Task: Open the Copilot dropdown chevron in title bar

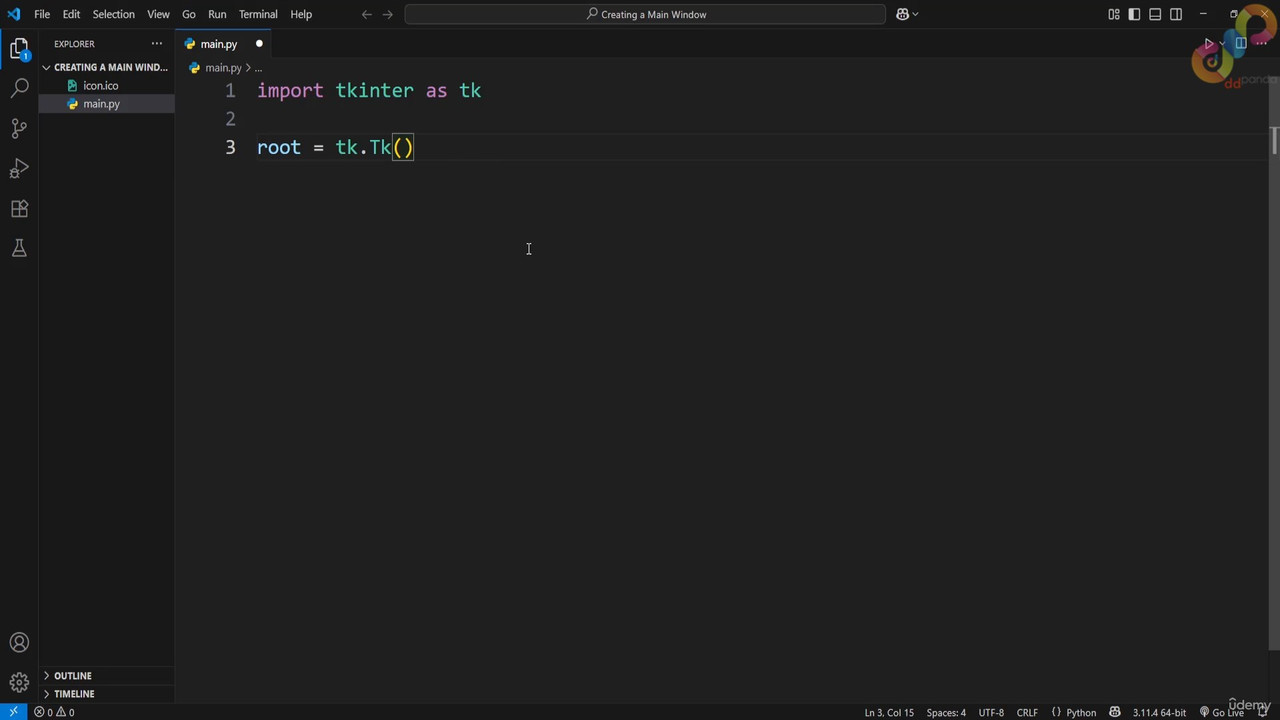Action: (x=915, y=14)
